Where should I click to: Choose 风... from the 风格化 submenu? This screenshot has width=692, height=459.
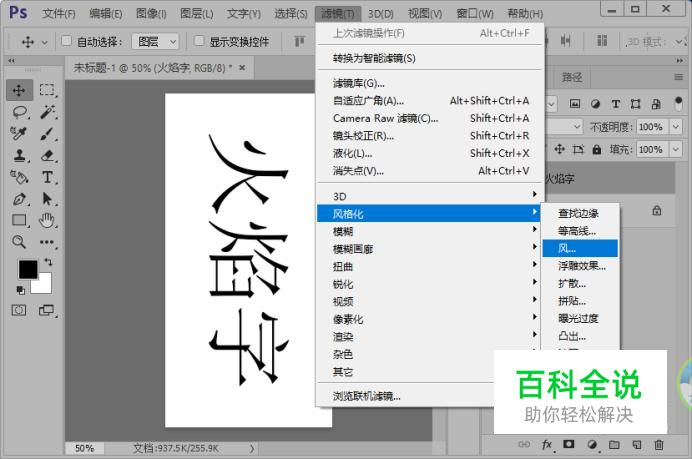click(580, 248)
